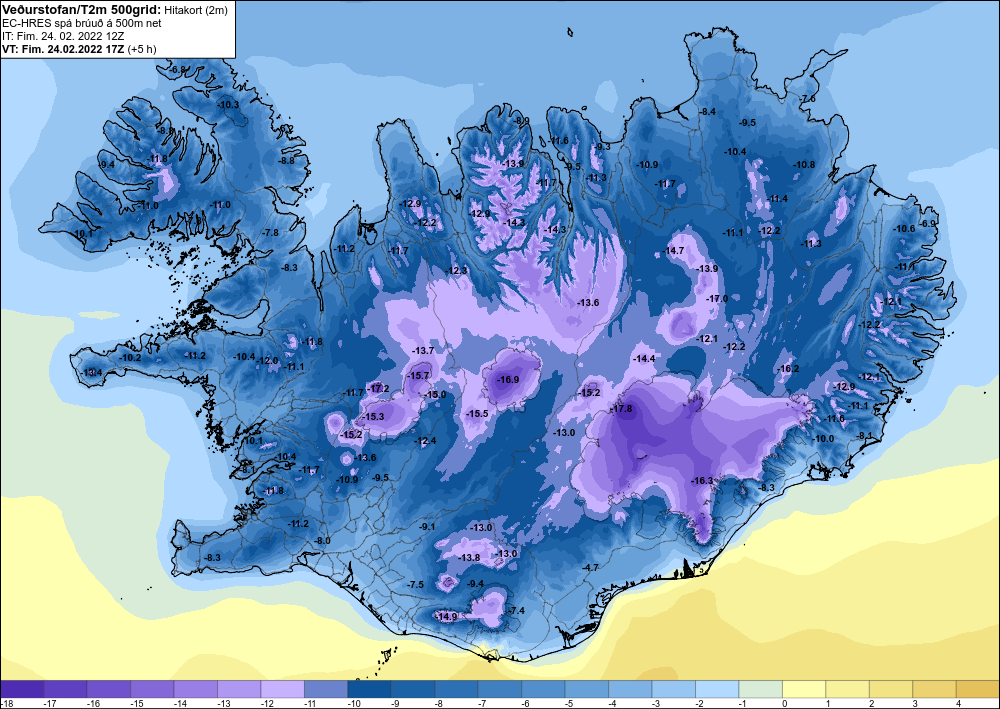
Task: Click the legend value label 0
Action: coord(785,703)
